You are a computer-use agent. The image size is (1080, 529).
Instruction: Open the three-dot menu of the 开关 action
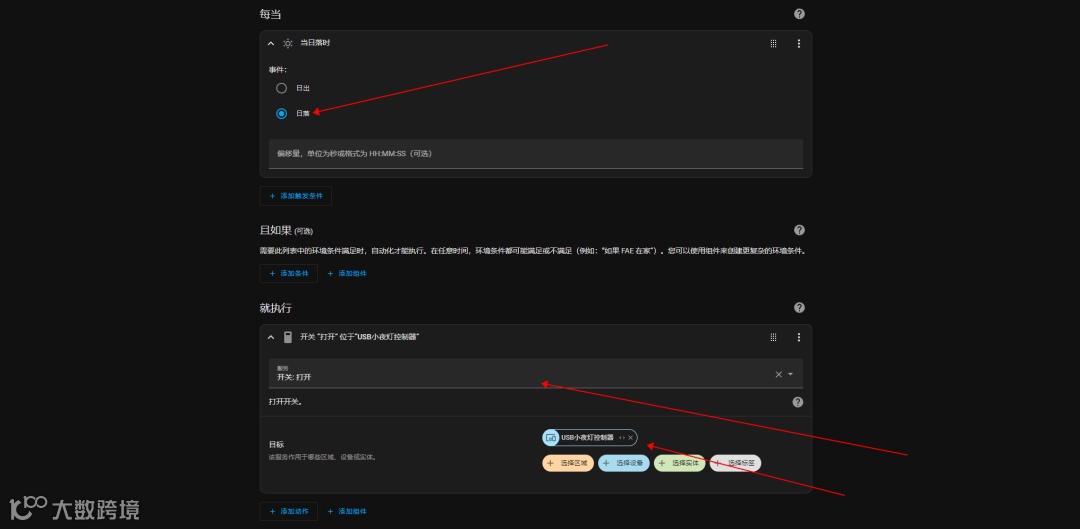click(799, 338)
